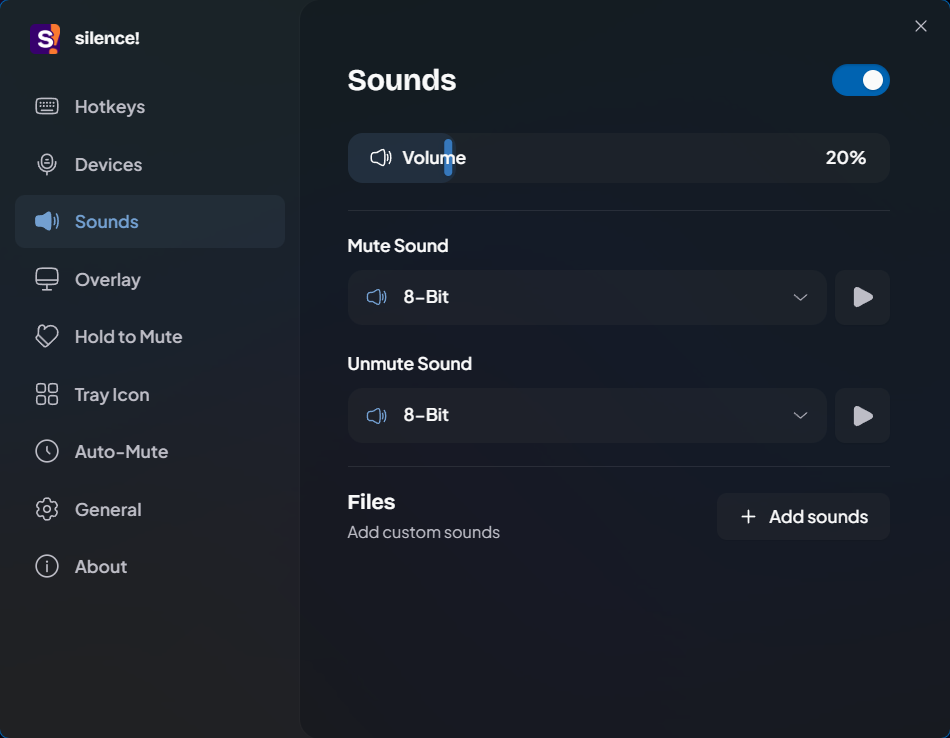Screen dimensions: 950x738
Task: Play the Unmute Sound preview
Action: (x=862, y=416)
